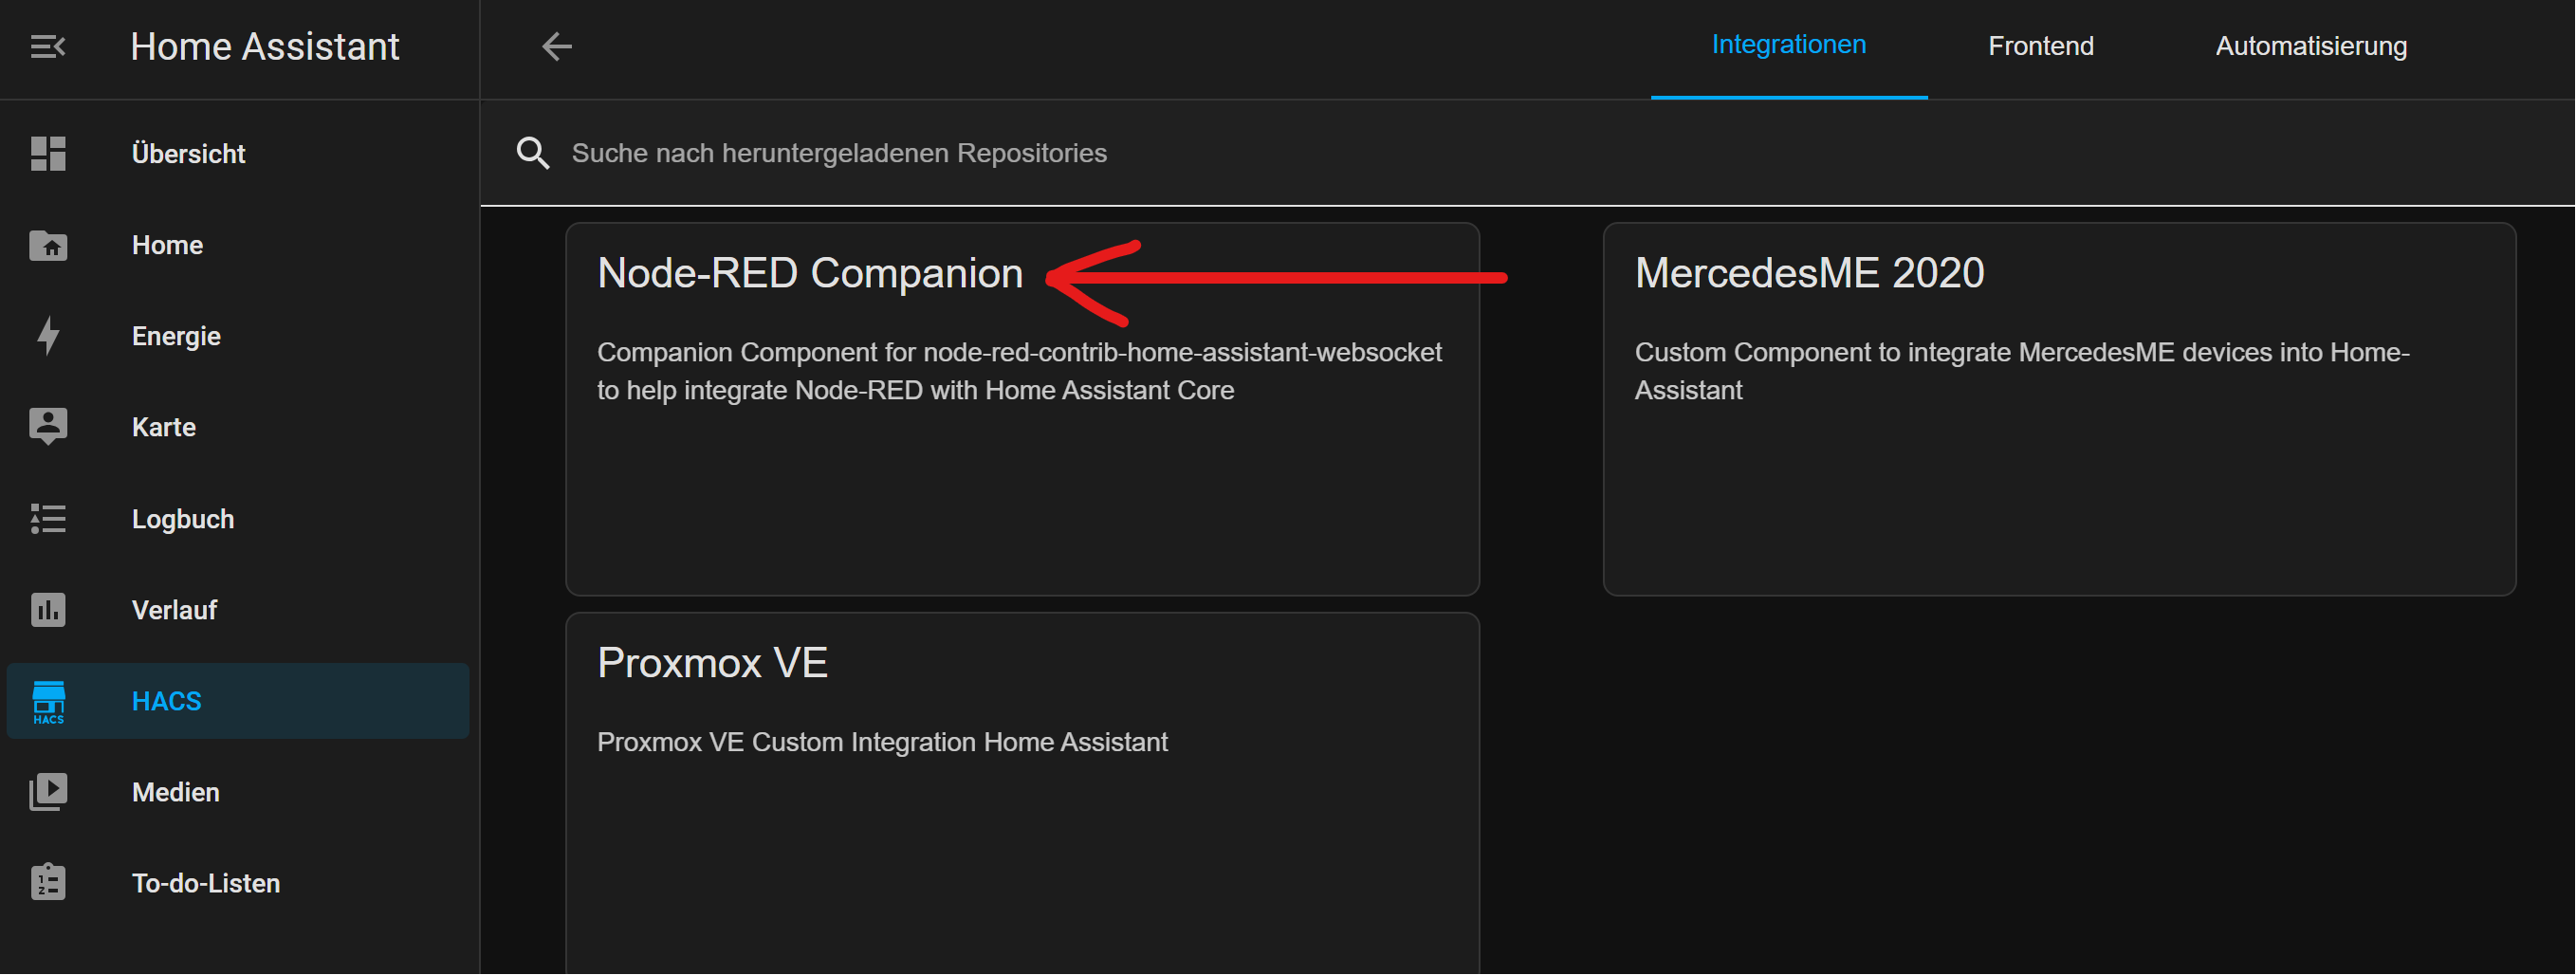This screenshot has width=2576, height=975.
Task: Click the HACS store icon
Action: coord(48,701)
